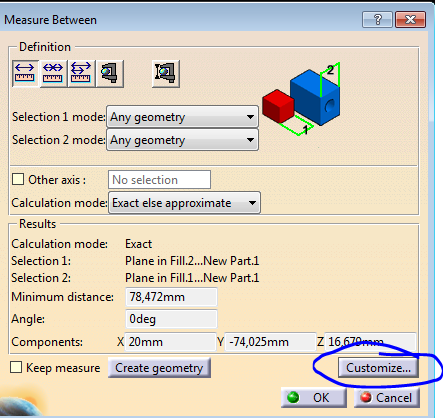The image size is (443, 418).
Task: Click the Exact calculation mode result text
Action: (x=138, y=244)
